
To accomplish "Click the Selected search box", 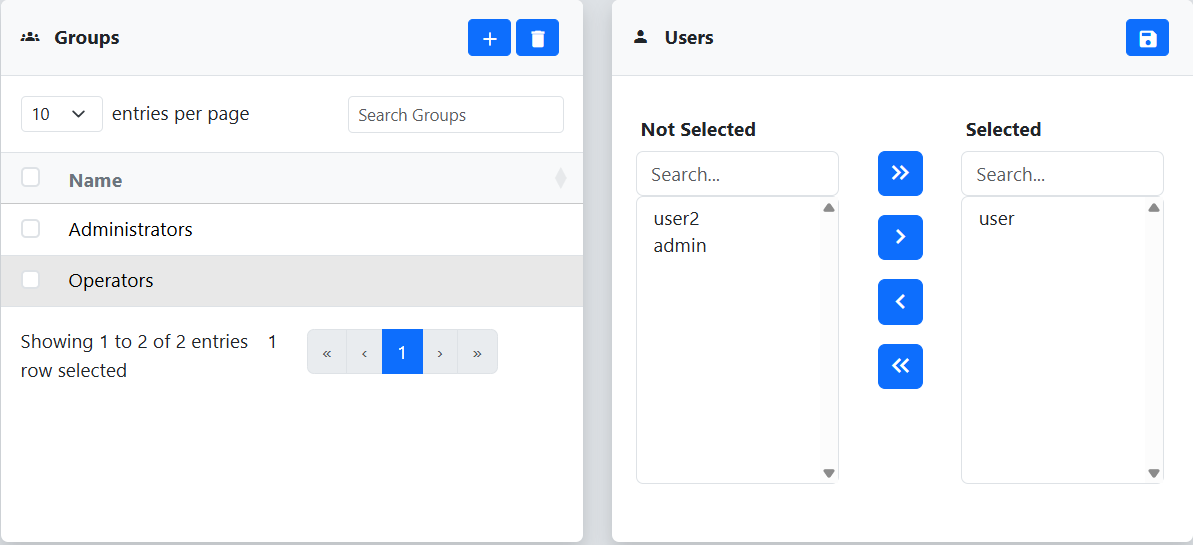I will [x=1062, y=174].
